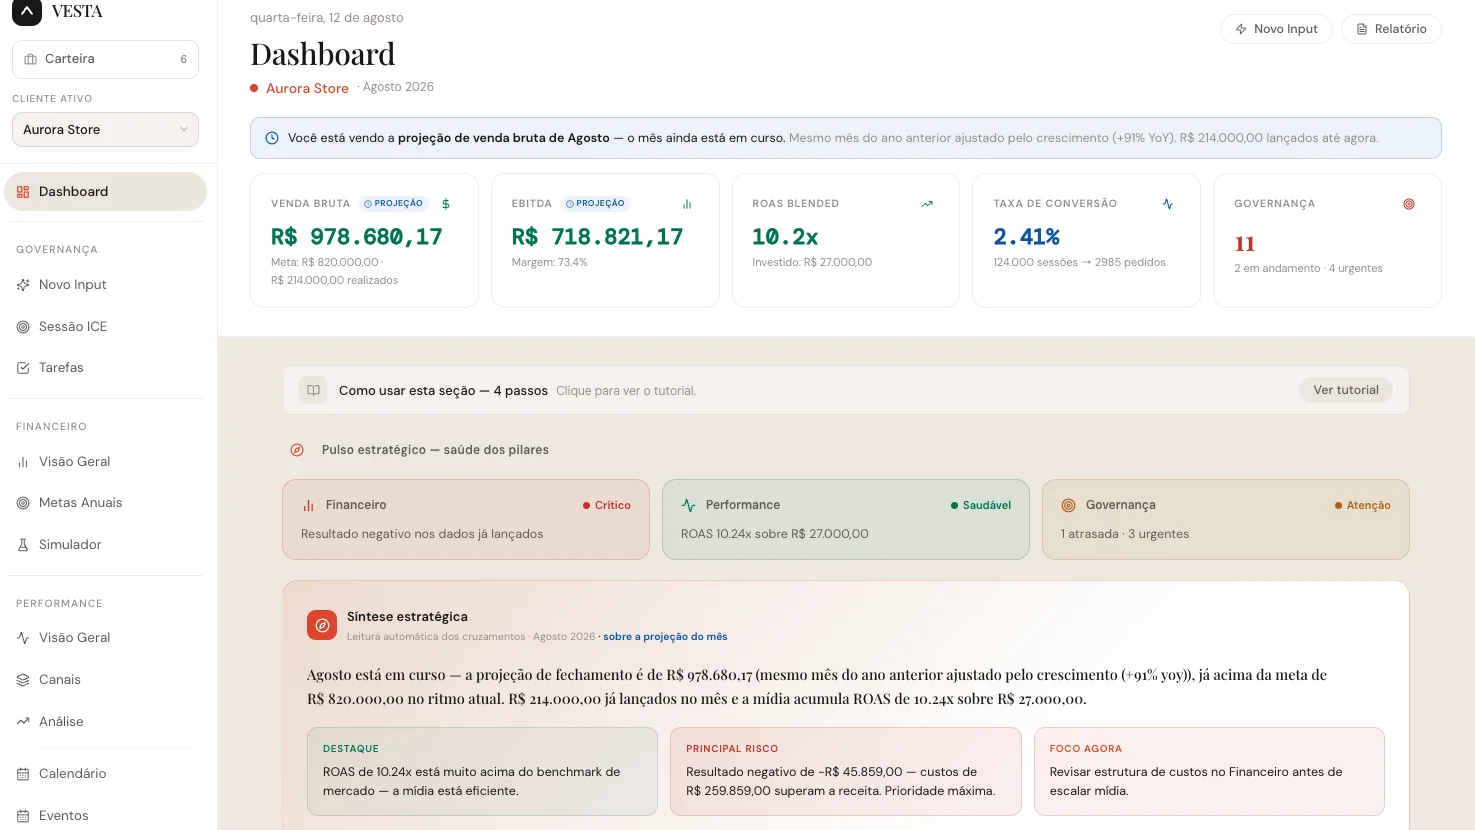Click the red Síntese estratégica compass icon
The width and height of the screenshot is (1475, 830).
(x=322, y=625)
